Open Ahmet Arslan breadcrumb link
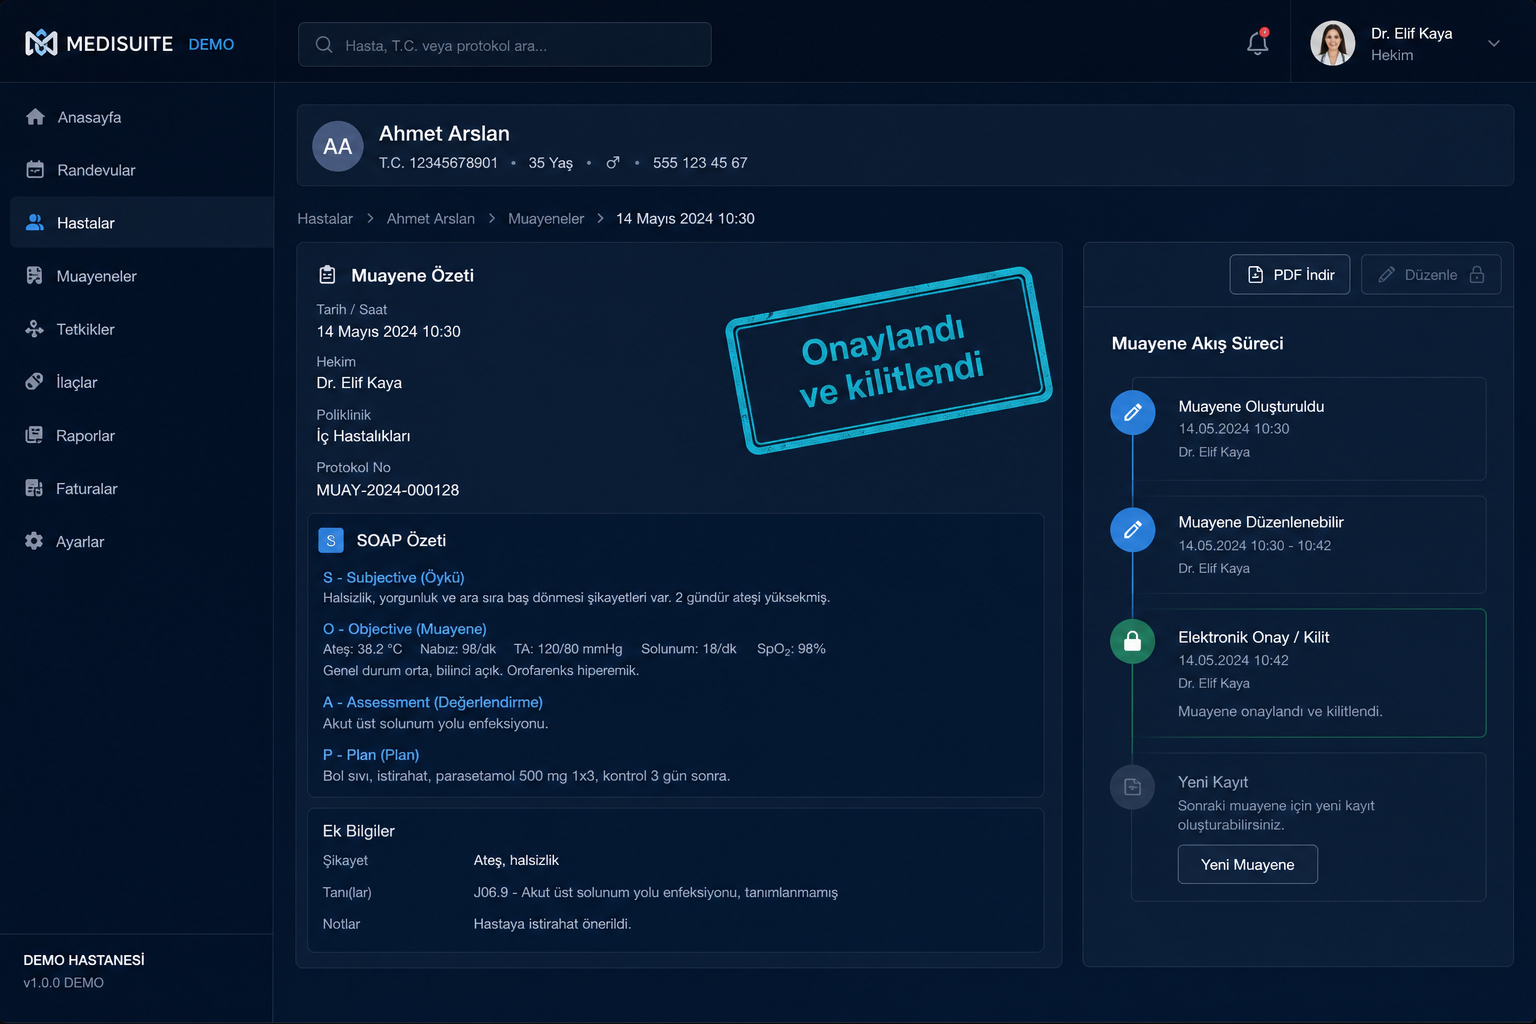This screenshot has width=1536, height=1024. [x=431, y=219]
